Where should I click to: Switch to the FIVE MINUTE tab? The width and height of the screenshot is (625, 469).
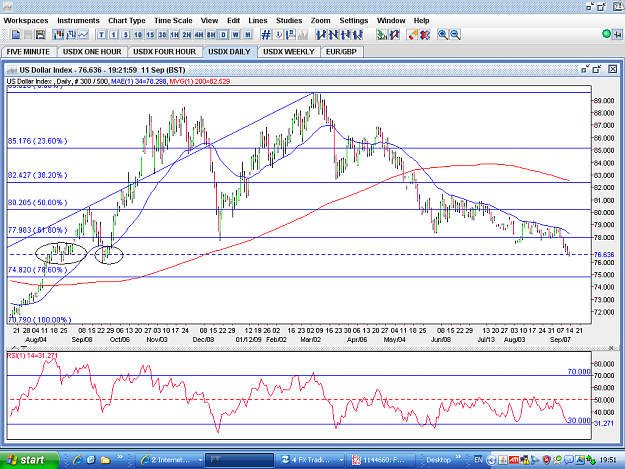(x=28, y=52)
